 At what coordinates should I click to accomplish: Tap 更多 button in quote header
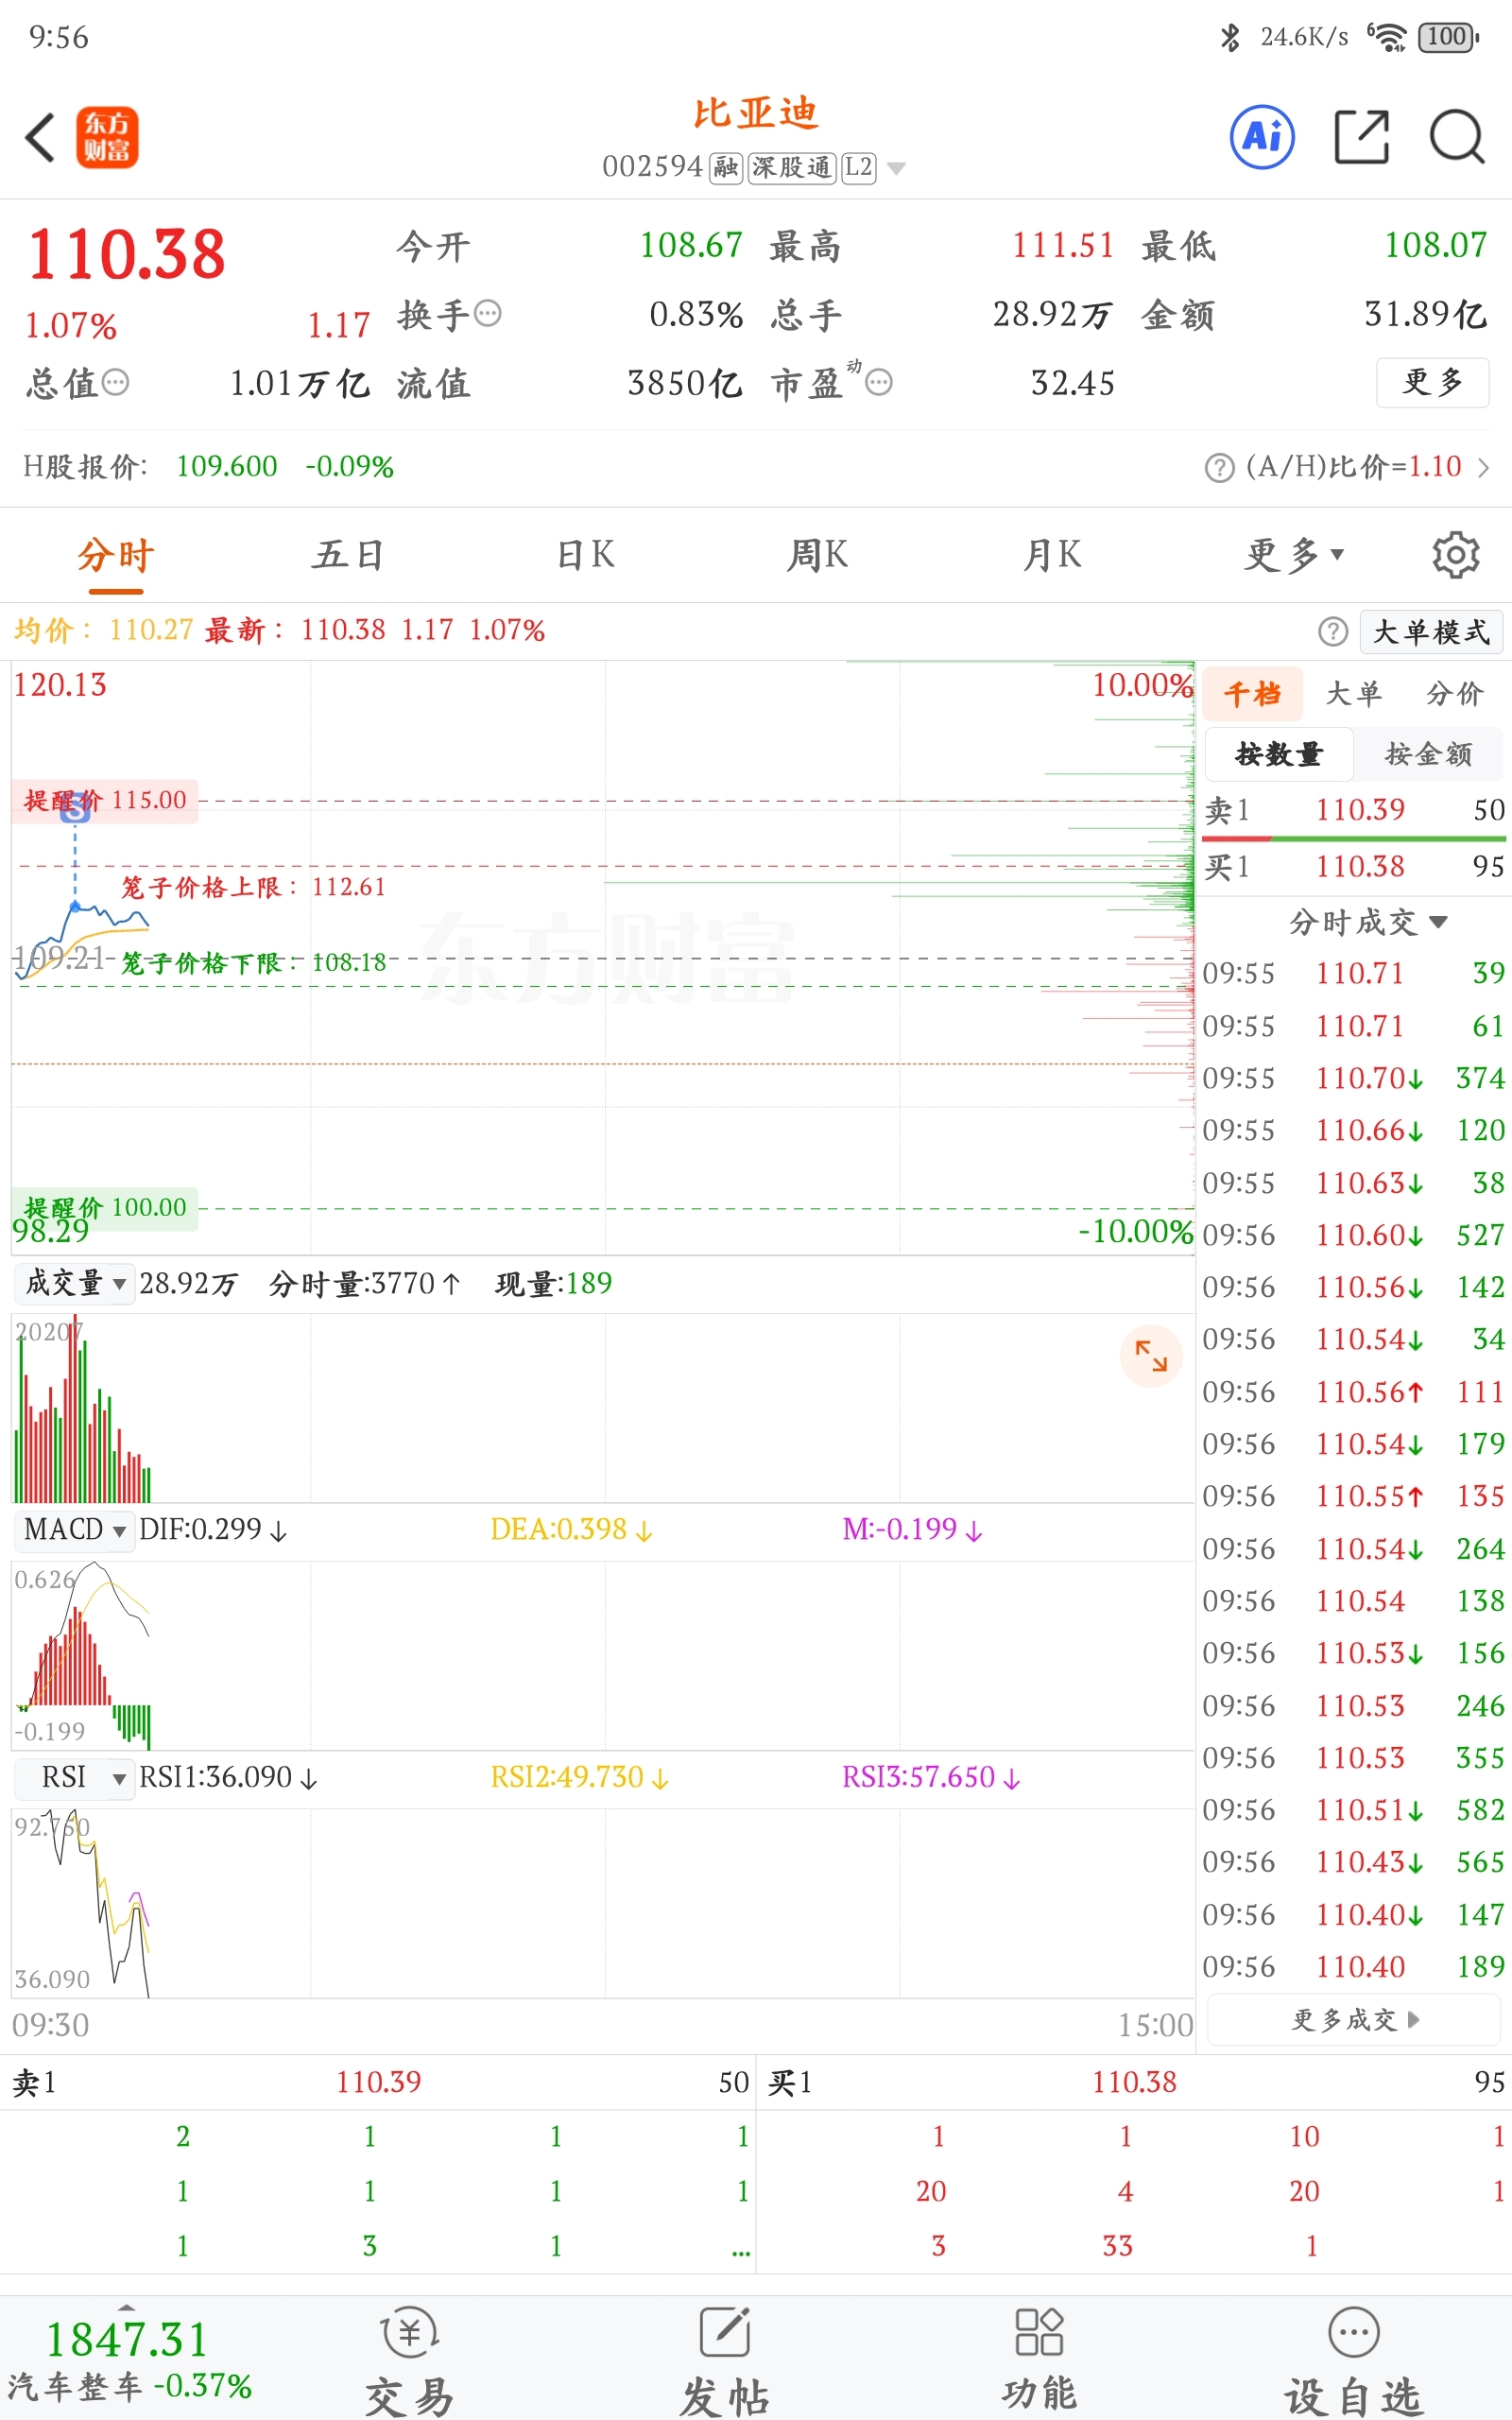1432,382
